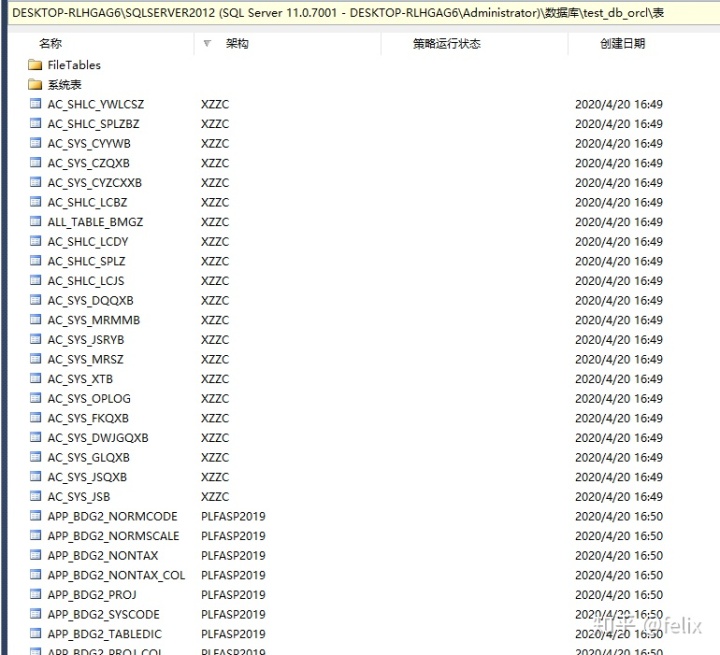The width and height of the screenshot is (720, 655).
Task: Select table name APP_BDG2_NONTAX
Action: [x=103, y=556]
